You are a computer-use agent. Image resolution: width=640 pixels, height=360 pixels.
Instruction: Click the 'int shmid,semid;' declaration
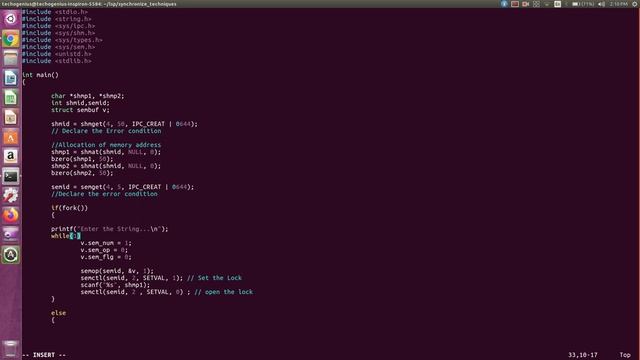80,103
